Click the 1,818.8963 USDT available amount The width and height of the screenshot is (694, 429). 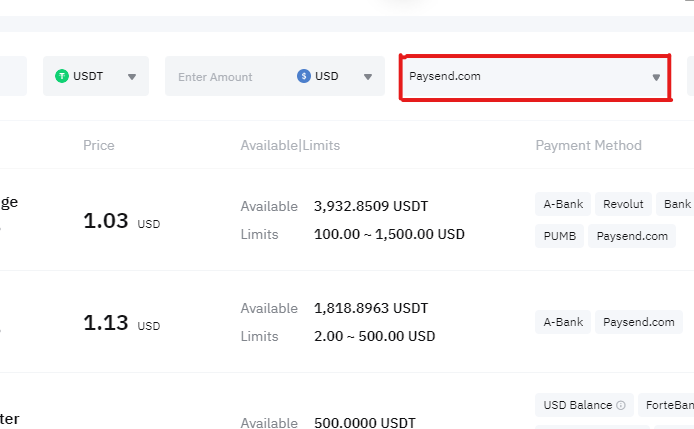(x=371, y=308)
